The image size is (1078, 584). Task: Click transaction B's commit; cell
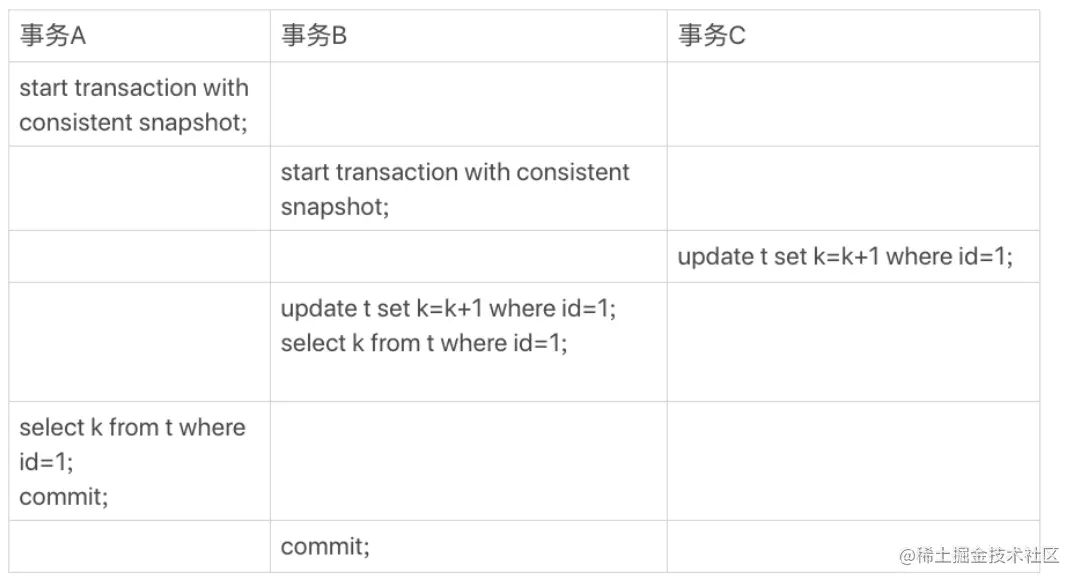click(324, 547)
